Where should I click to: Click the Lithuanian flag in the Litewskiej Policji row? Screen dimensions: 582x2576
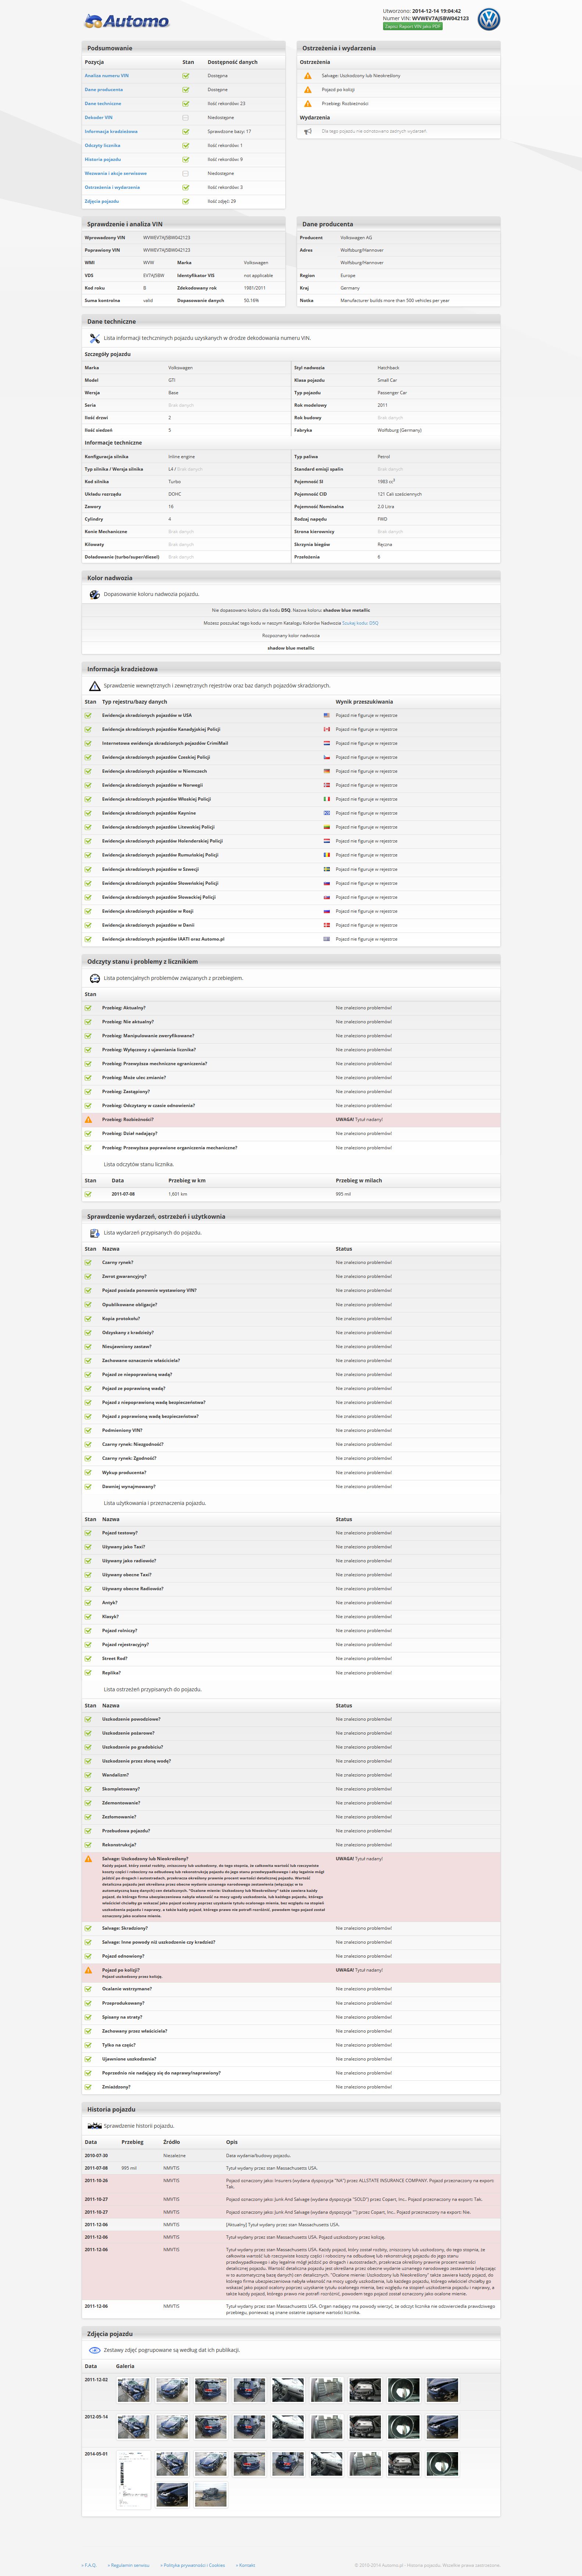coord(326,827)
